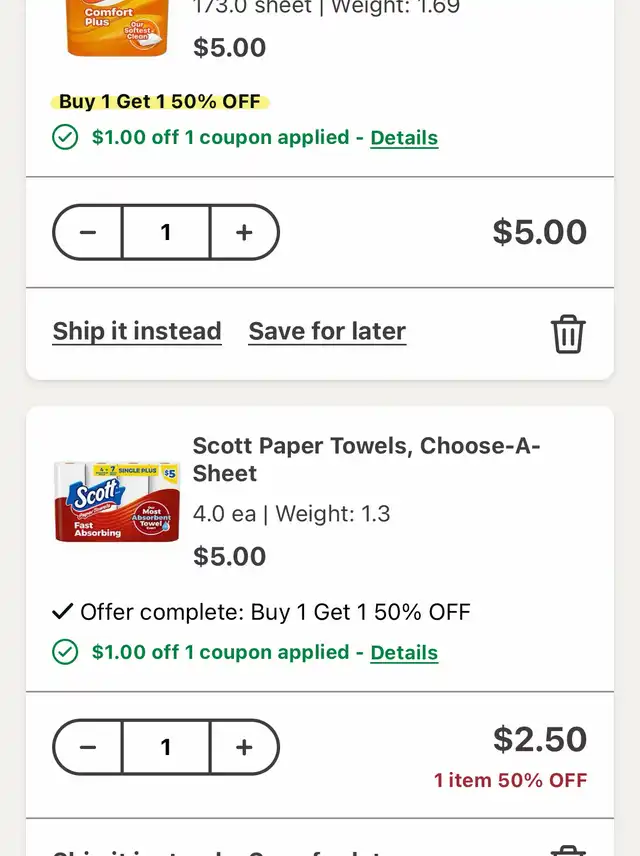Image resolution: width=640 pixels, height=856 pixels.
Task: Decrease quantity of the $5.00 first item
Action: coord(87,232)
